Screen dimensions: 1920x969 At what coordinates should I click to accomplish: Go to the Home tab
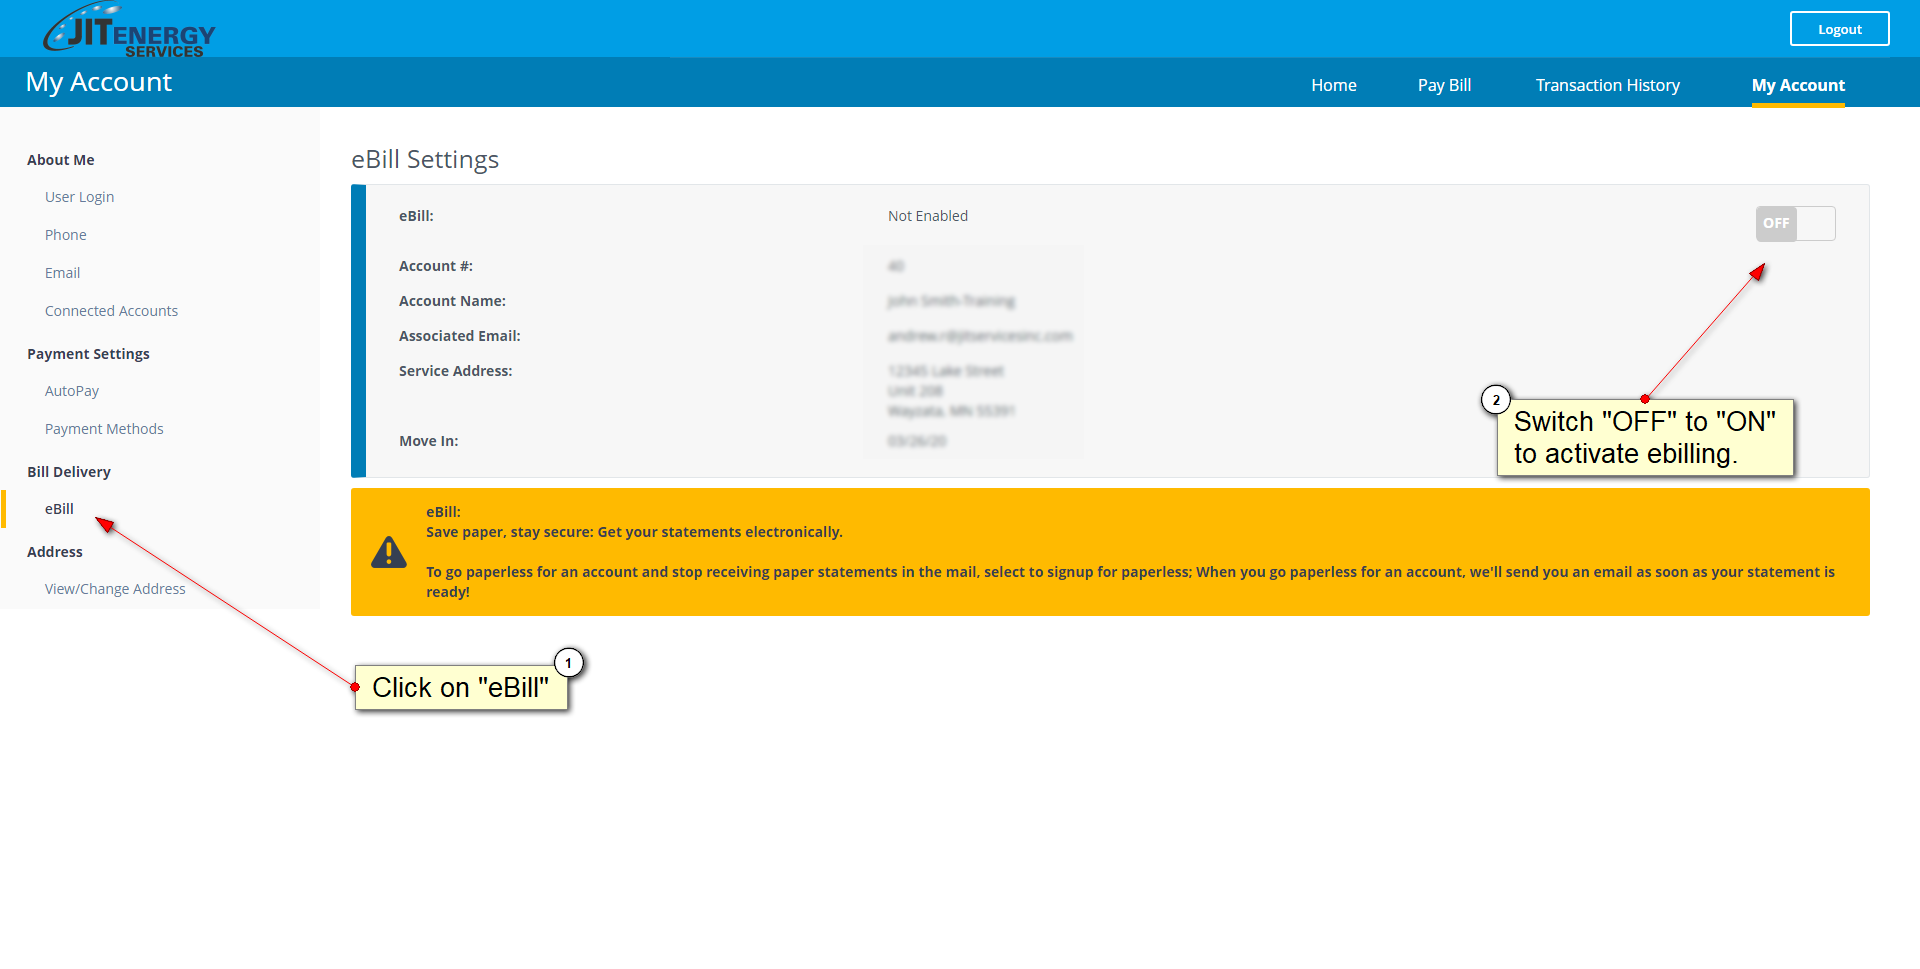[x=1333, y=85]
